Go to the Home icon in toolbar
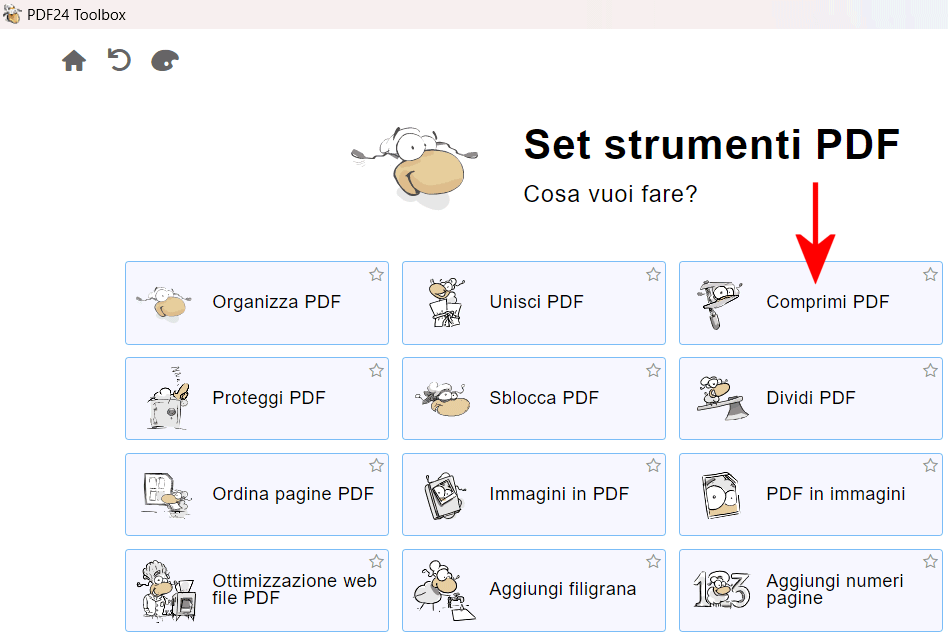The image size is (948, 642). click(x=74, y=60)
